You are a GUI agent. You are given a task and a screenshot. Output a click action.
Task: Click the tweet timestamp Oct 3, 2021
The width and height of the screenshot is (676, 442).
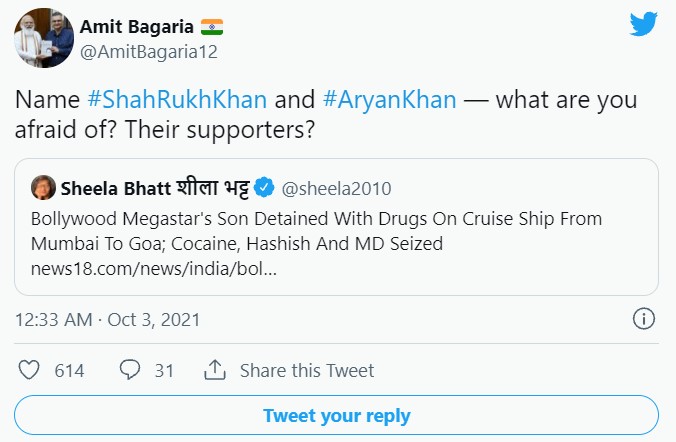(108, 320)
